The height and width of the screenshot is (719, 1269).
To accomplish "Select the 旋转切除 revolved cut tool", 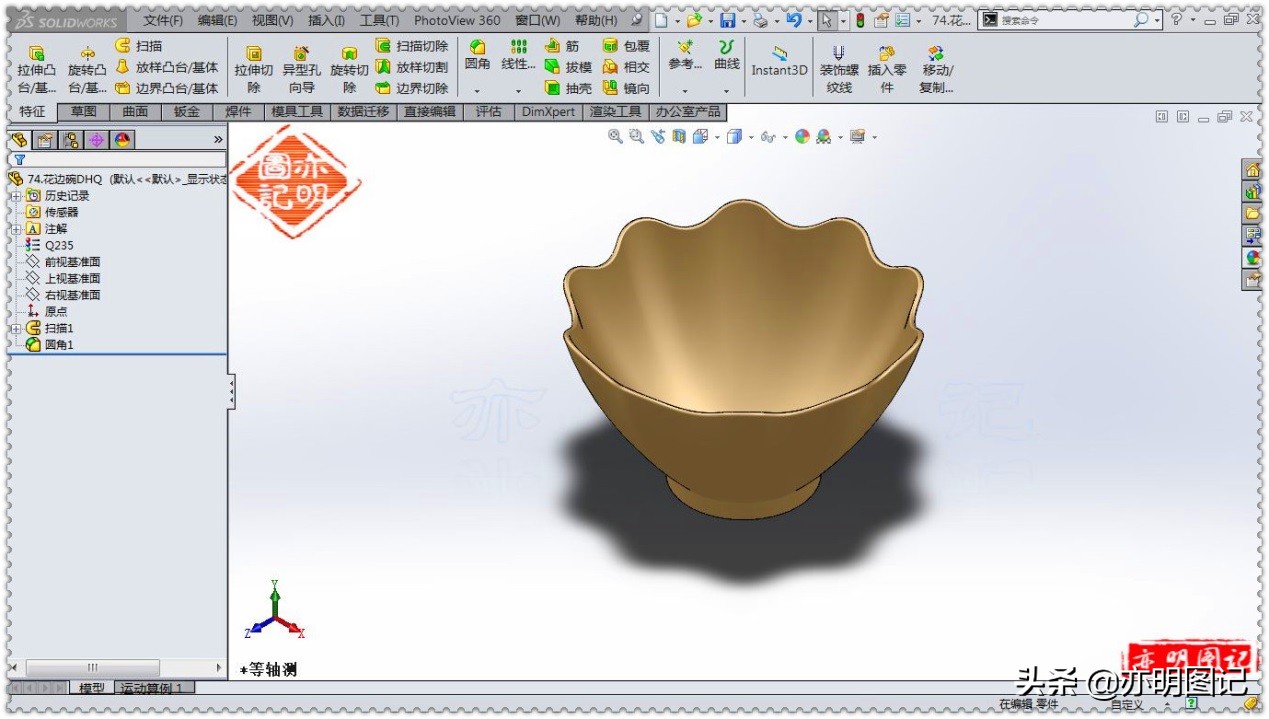I will (x=349, y=69).
